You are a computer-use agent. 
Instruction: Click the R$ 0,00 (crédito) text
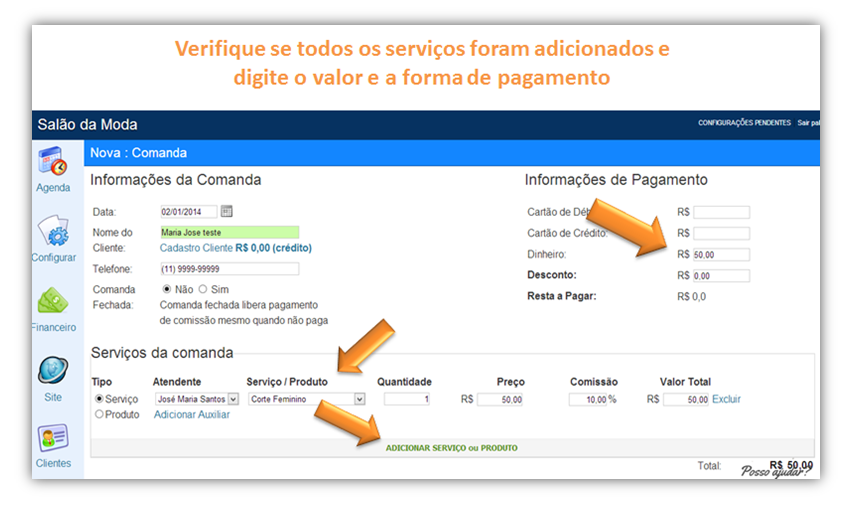[274, 248]
